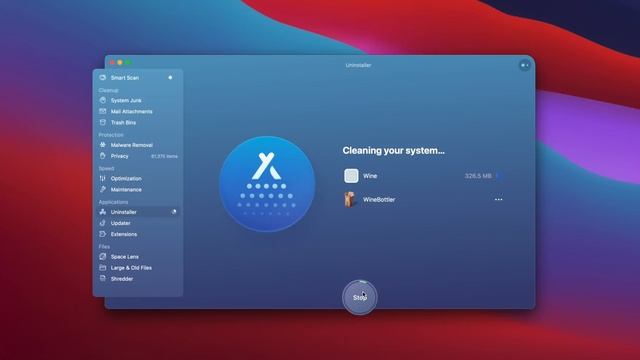Click the WineBottler app name
Viewport: 640px width, 360px height.
point(379,200)
